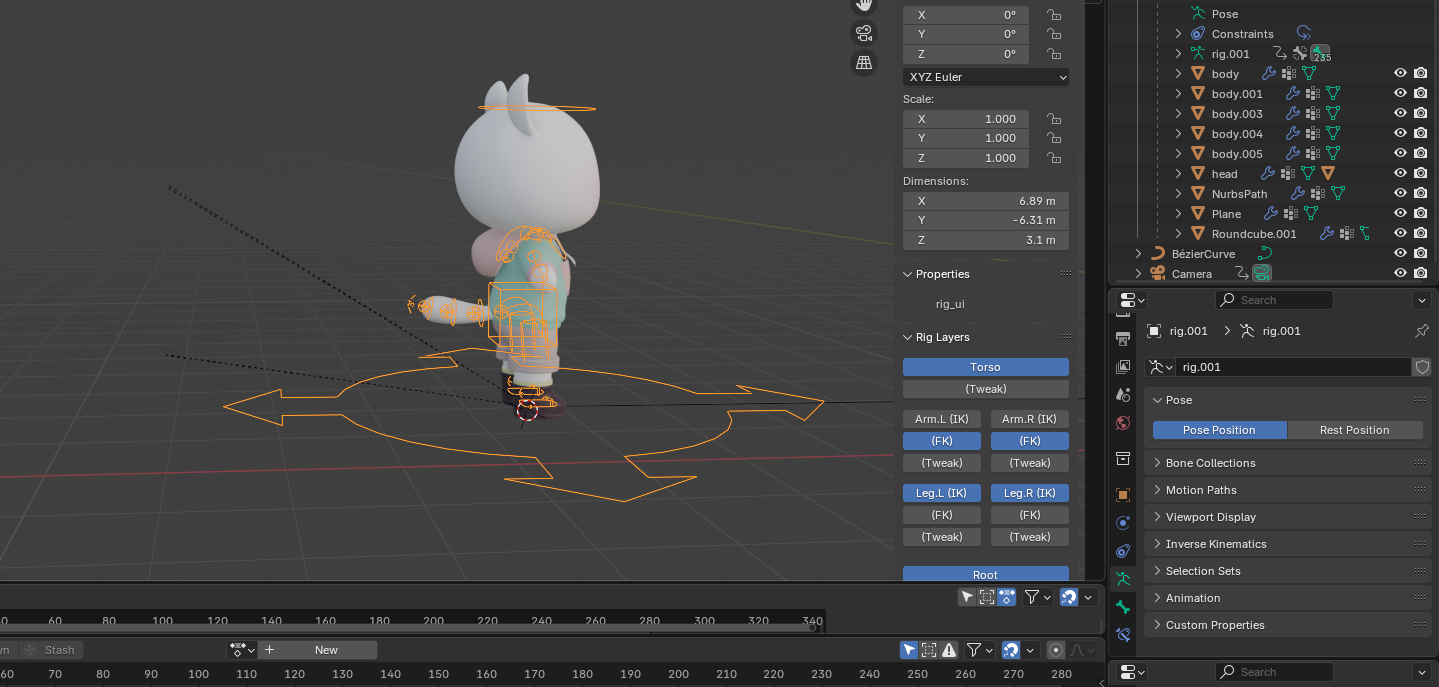The width and height of the screenshot is (1439, 687).
Task: Expand the body.003 outliner row
Action: [x=1178, y=114]
